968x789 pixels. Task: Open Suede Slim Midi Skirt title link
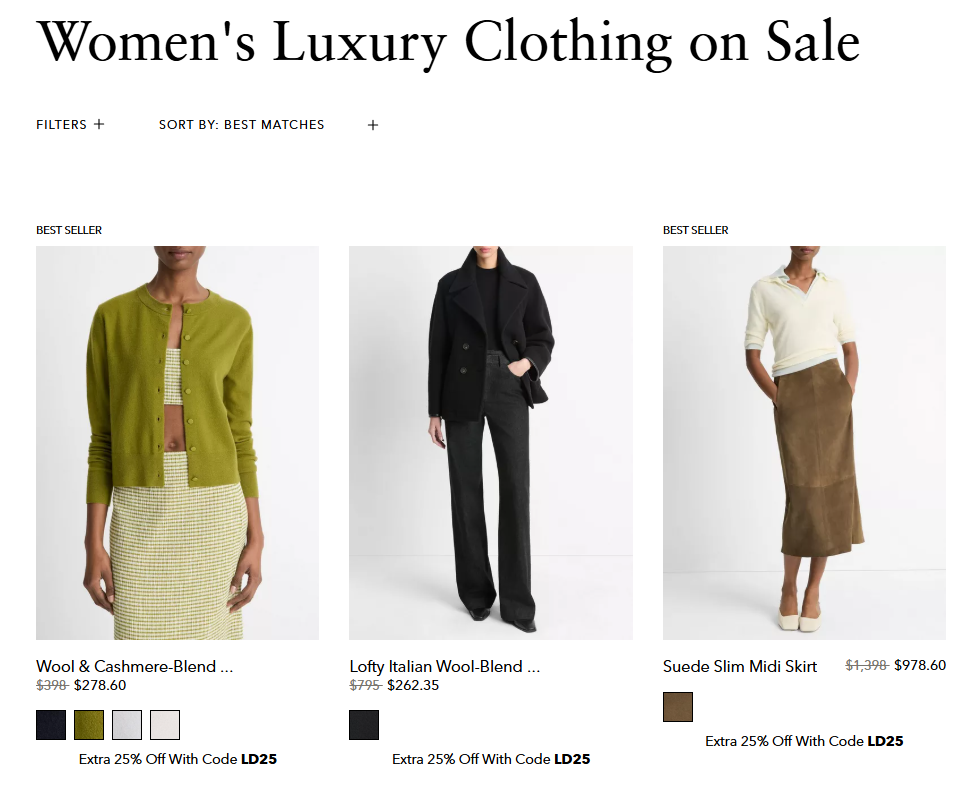pos(740,667)
